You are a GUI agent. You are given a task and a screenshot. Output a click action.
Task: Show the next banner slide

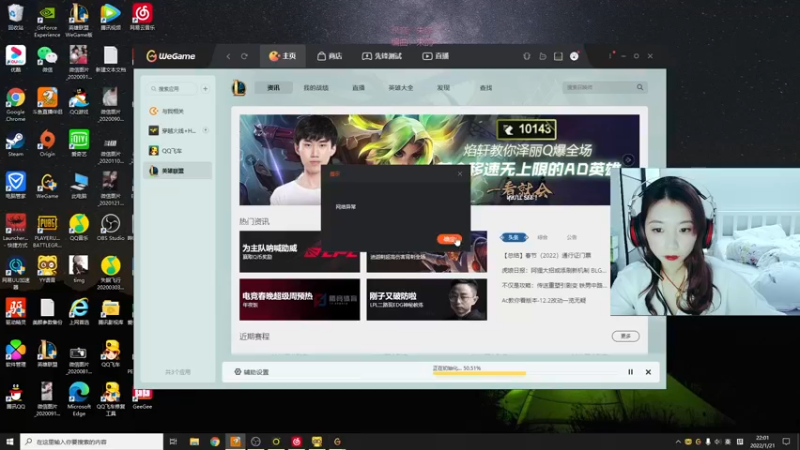click(x=628, y=160)
